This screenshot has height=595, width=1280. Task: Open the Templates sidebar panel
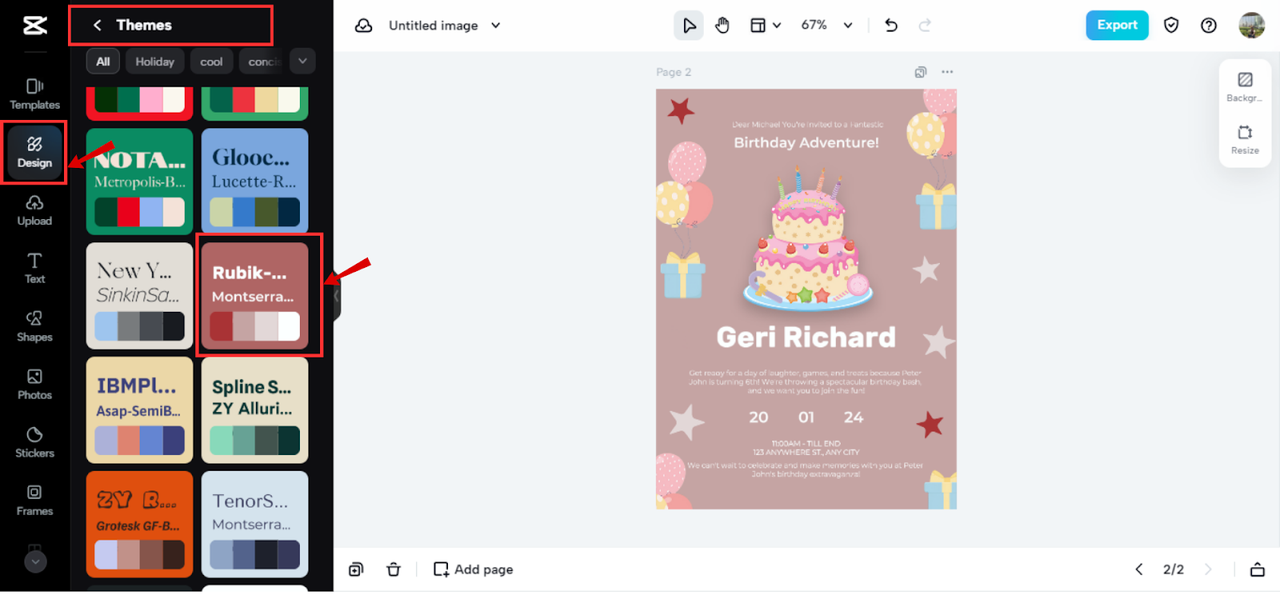tap(34, 94)
